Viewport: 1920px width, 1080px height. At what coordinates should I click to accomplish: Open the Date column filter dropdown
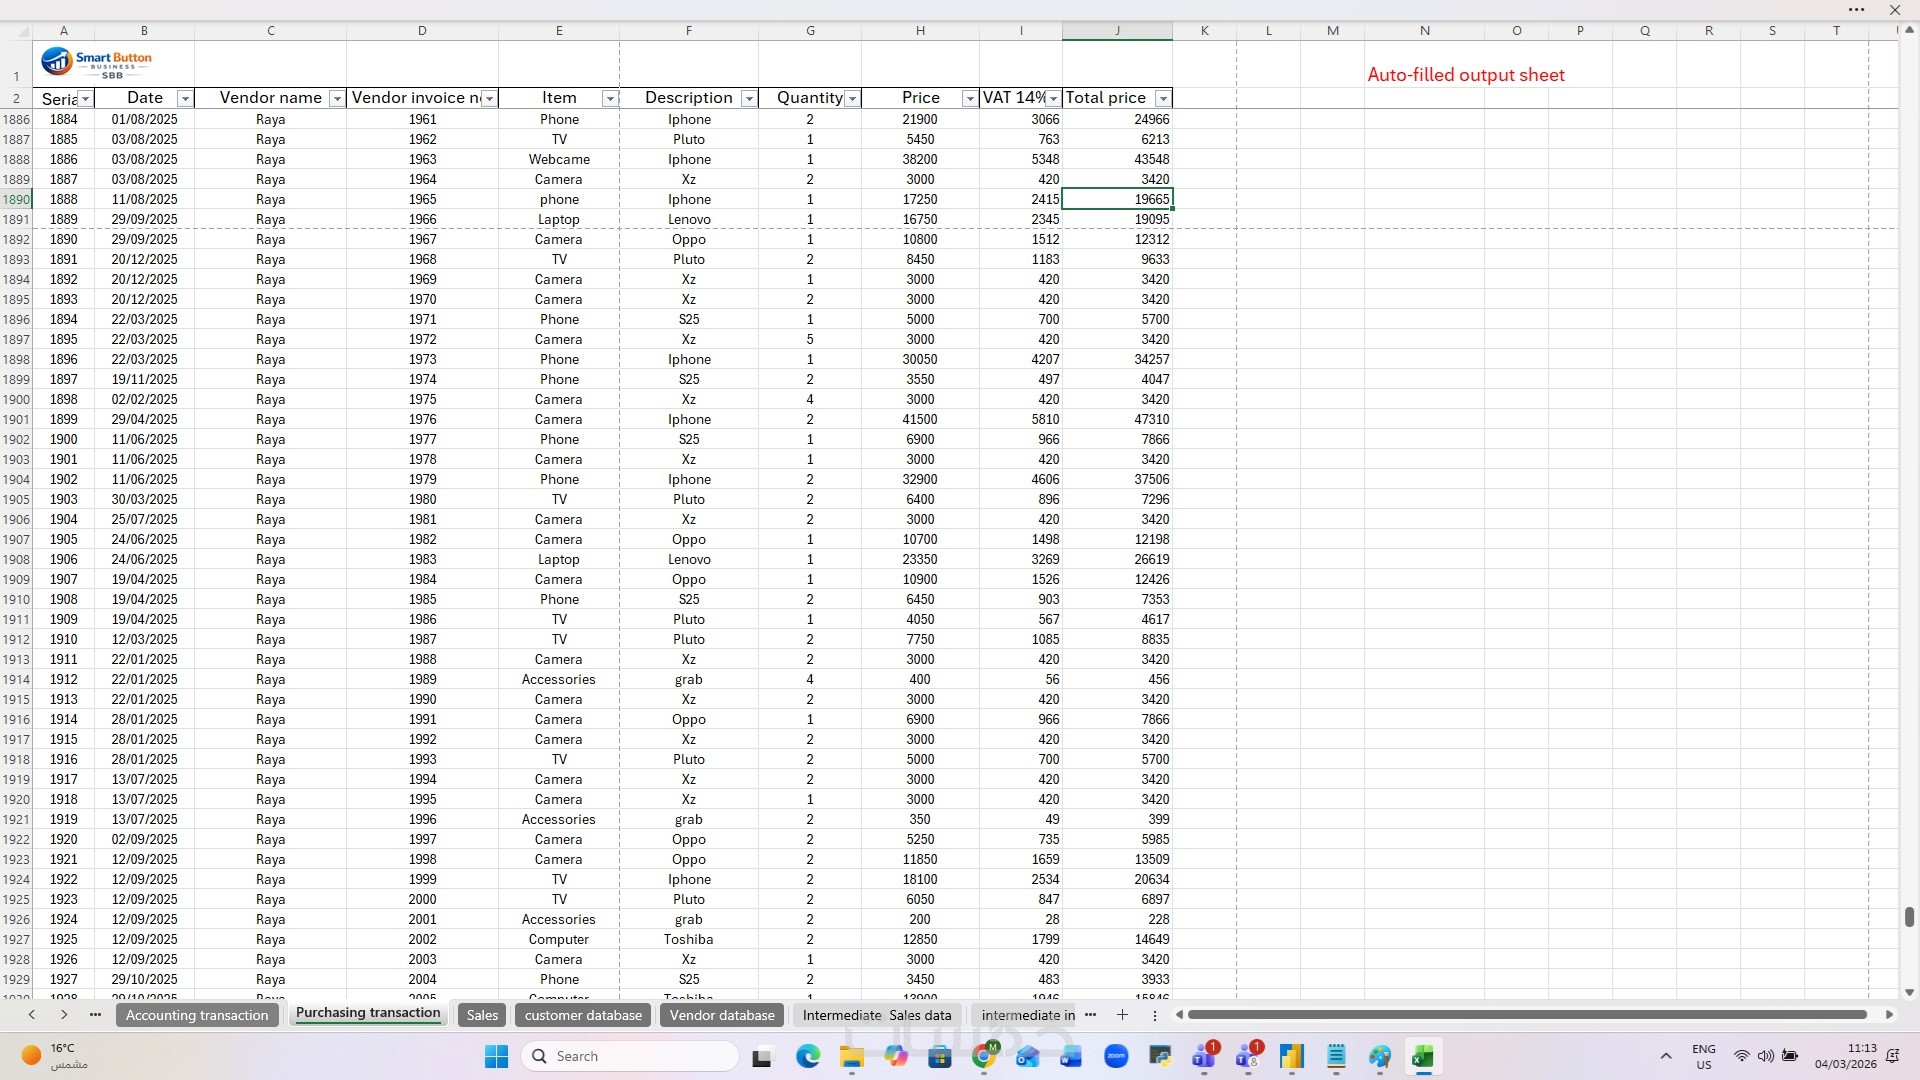184,98
